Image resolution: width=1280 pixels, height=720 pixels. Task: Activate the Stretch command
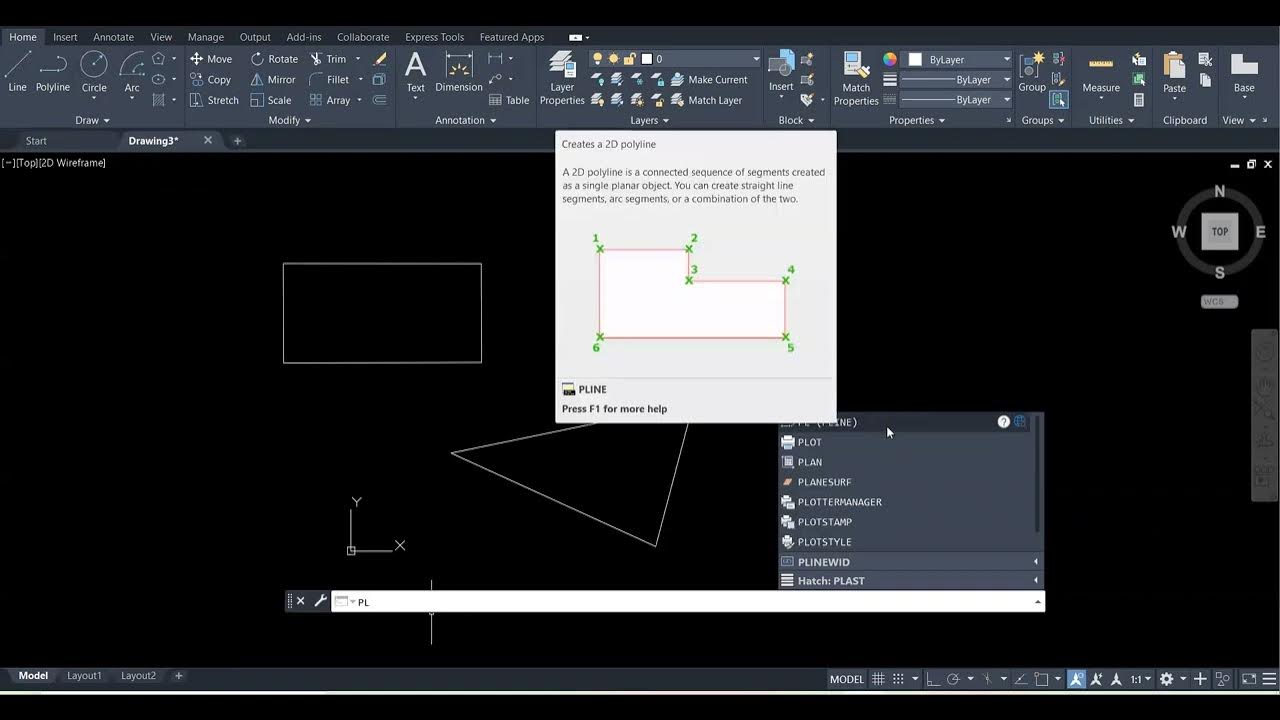coord(214,100)
